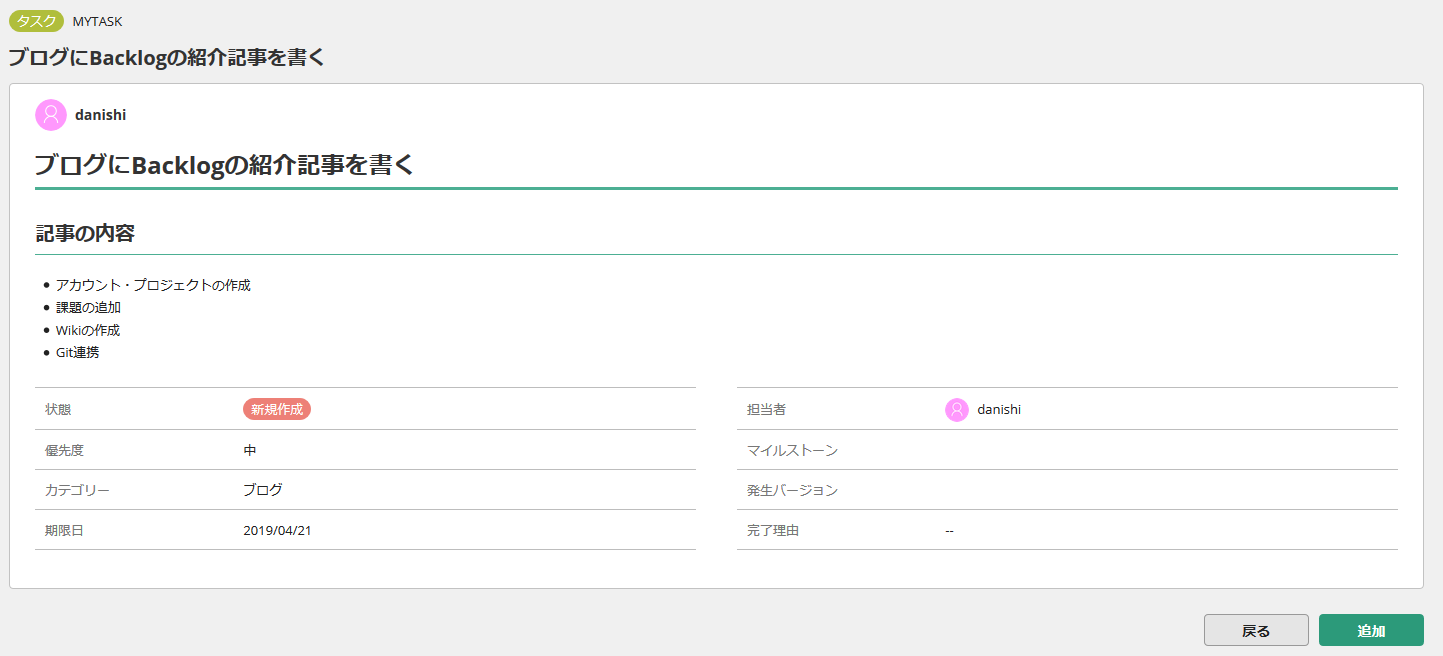Click the assignee name danishi
This screenshot has height=656, width=1443.
click(x=999, y=409)
